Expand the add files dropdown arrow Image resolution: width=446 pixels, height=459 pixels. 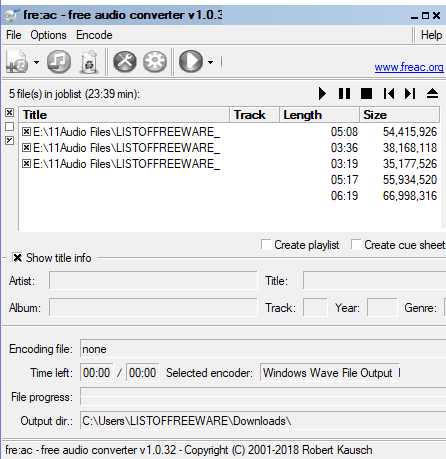click(x=36, y=62)
